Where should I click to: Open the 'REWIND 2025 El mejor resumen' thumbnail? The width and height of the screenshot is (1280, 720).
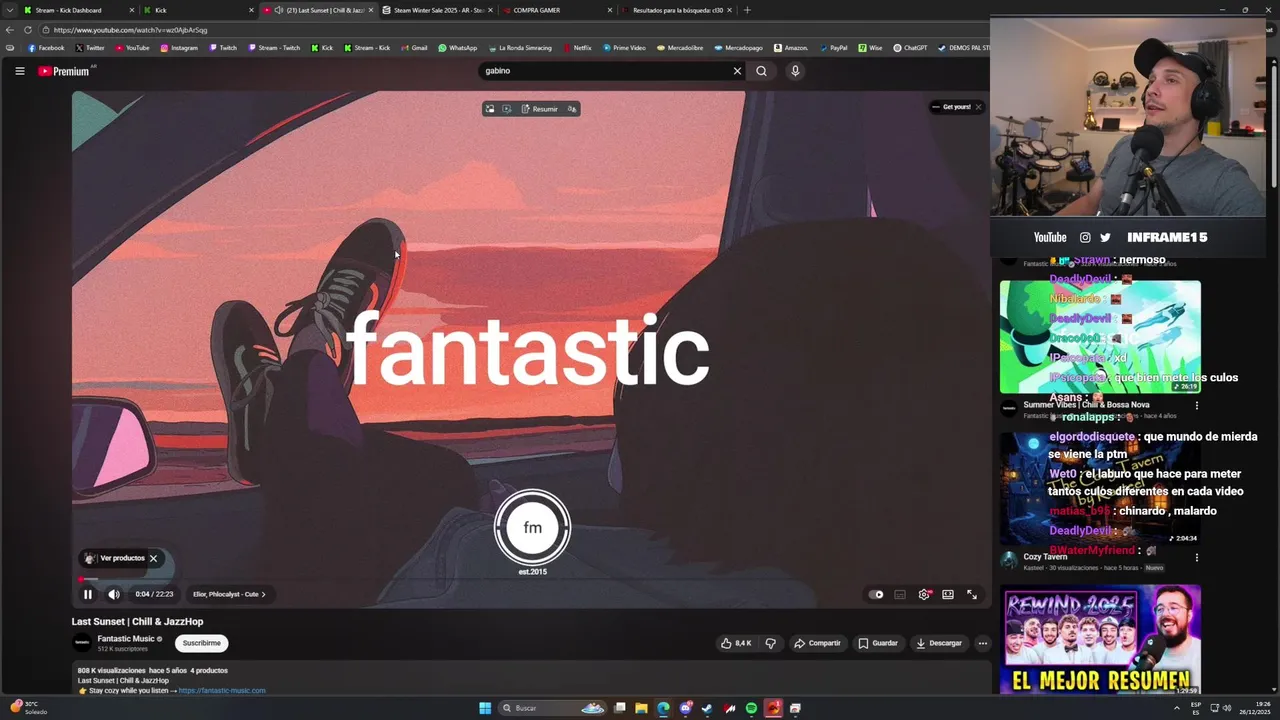[1100, 640]
